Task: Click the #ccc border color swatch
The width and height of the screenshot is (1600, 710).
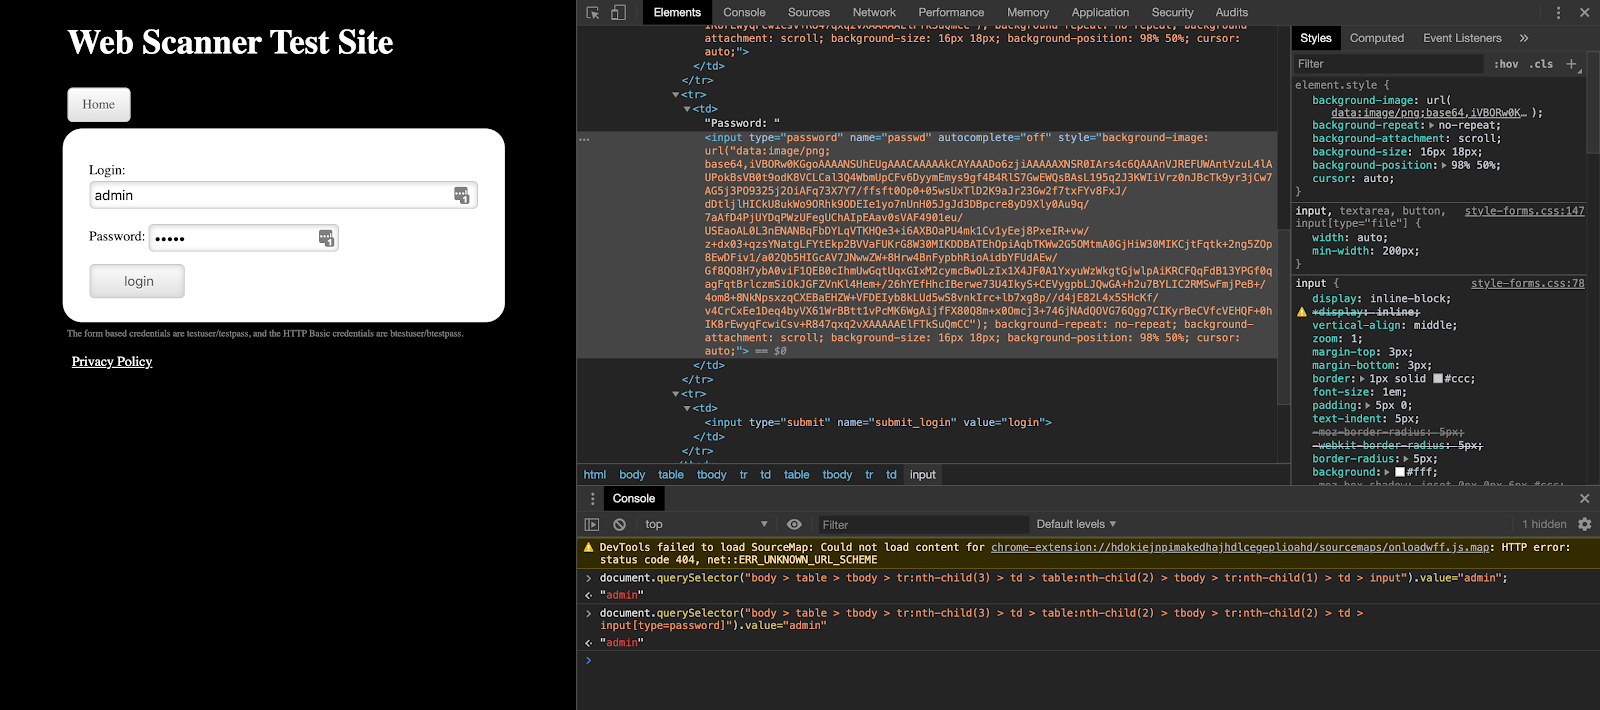Action: [1438, 379]
